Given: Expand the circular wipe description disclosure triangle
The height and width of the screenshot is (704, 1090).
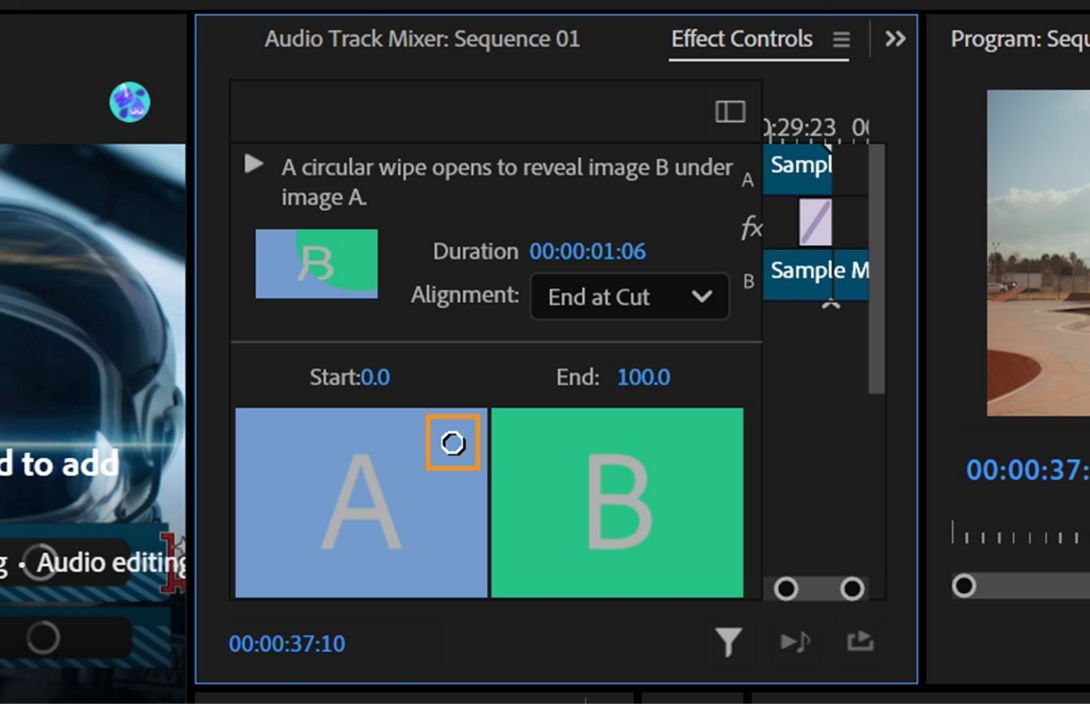Looking at the screenshot, I should (x=252, y=164).
